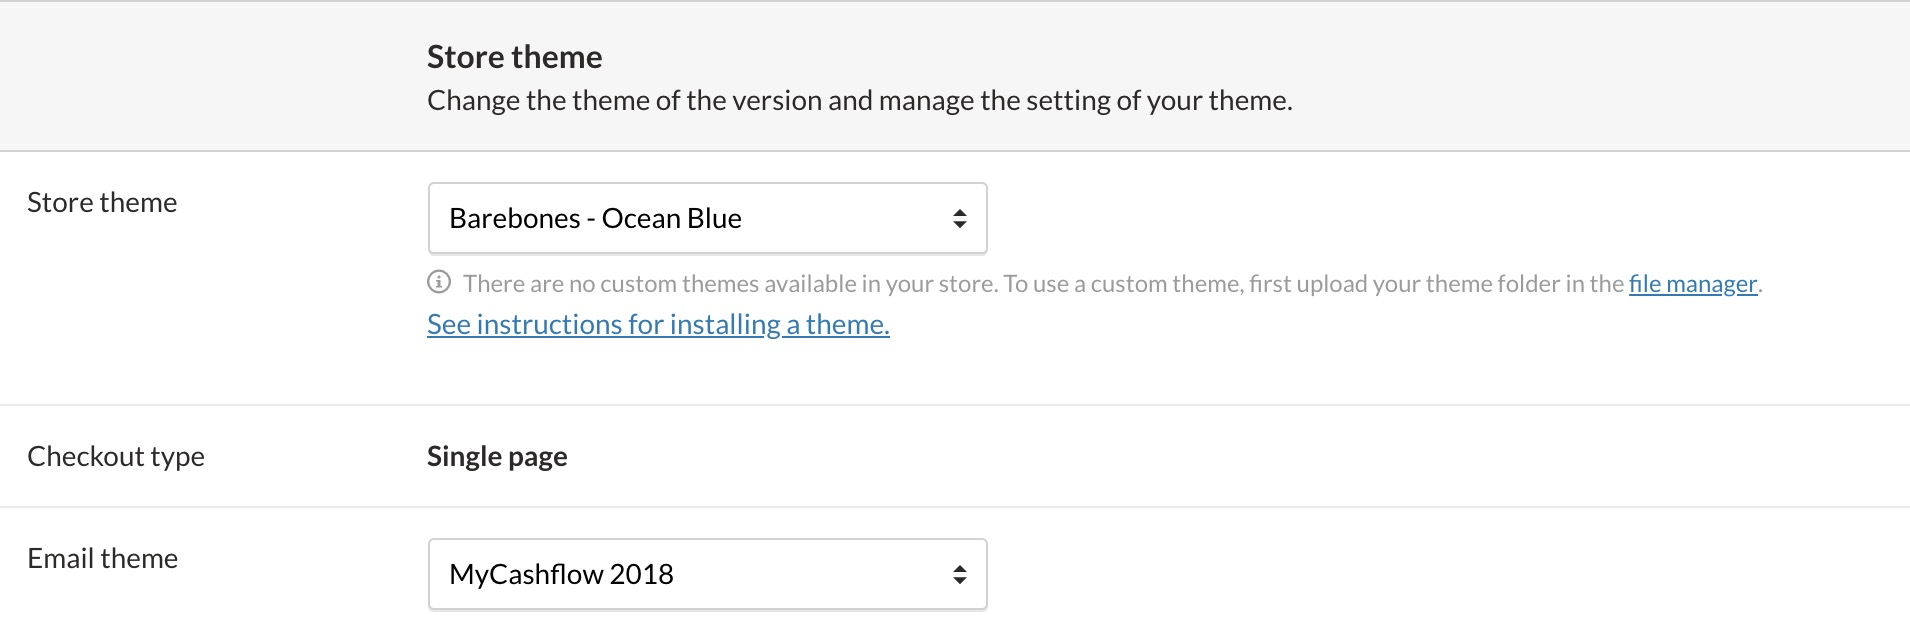Click the 'no custom themes available' notice text
Viewport: 1910px width, 640px height.
point(730,284)
